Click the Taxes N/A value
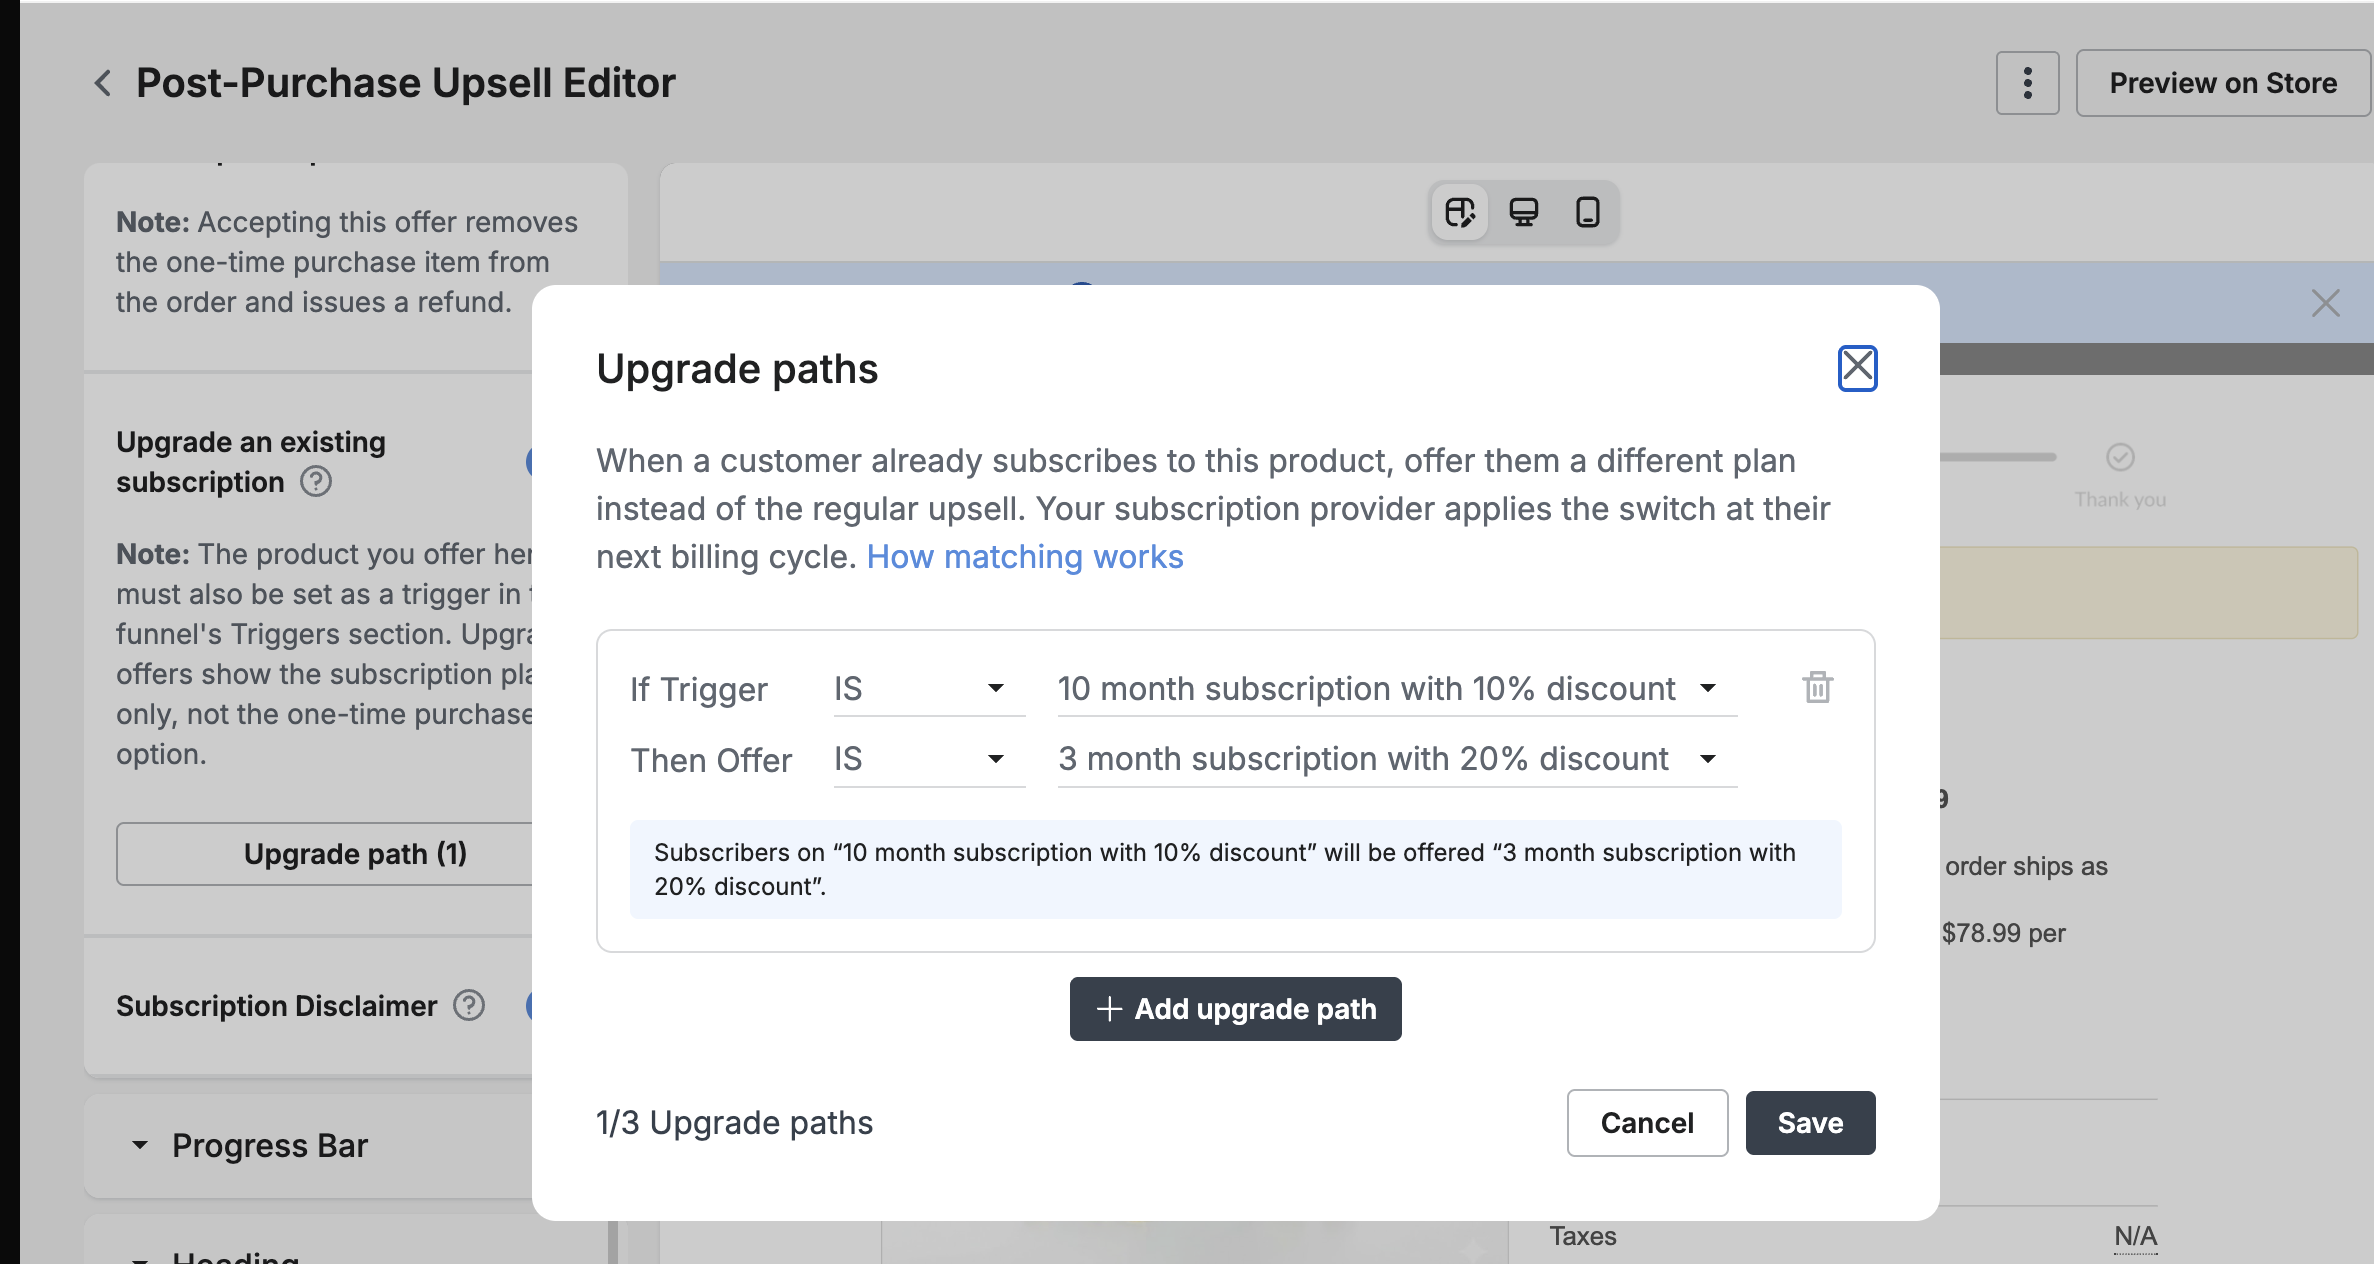The width and height of the screenshot is (2374, 1264). [2135, 1236]
